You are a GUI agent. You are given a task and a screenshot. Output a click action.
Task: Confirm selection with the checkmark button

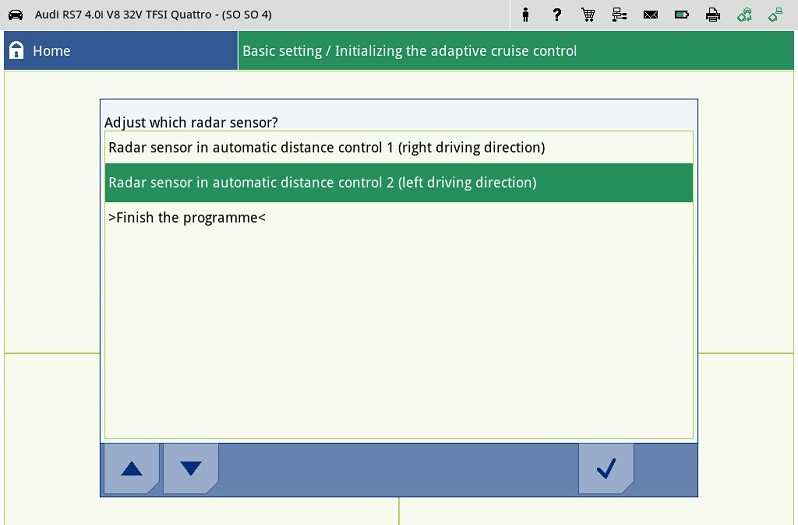(x=605, y=468)
